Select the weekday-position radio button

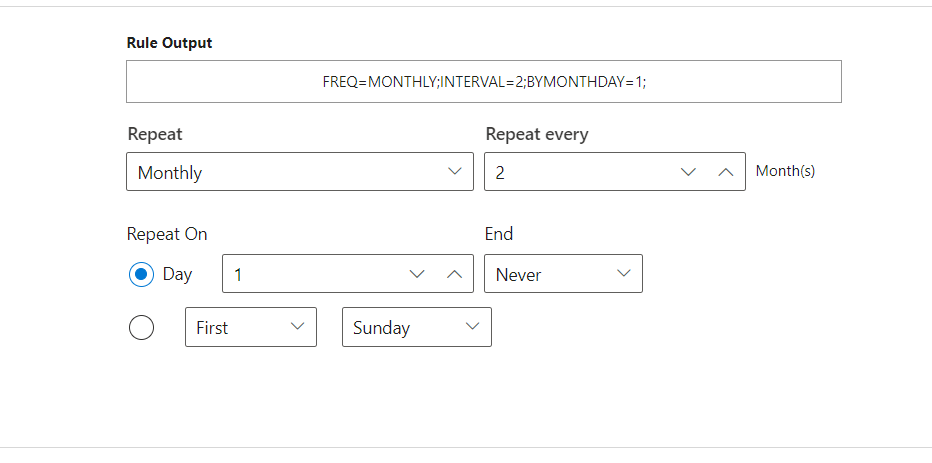(x=142, y=328)
